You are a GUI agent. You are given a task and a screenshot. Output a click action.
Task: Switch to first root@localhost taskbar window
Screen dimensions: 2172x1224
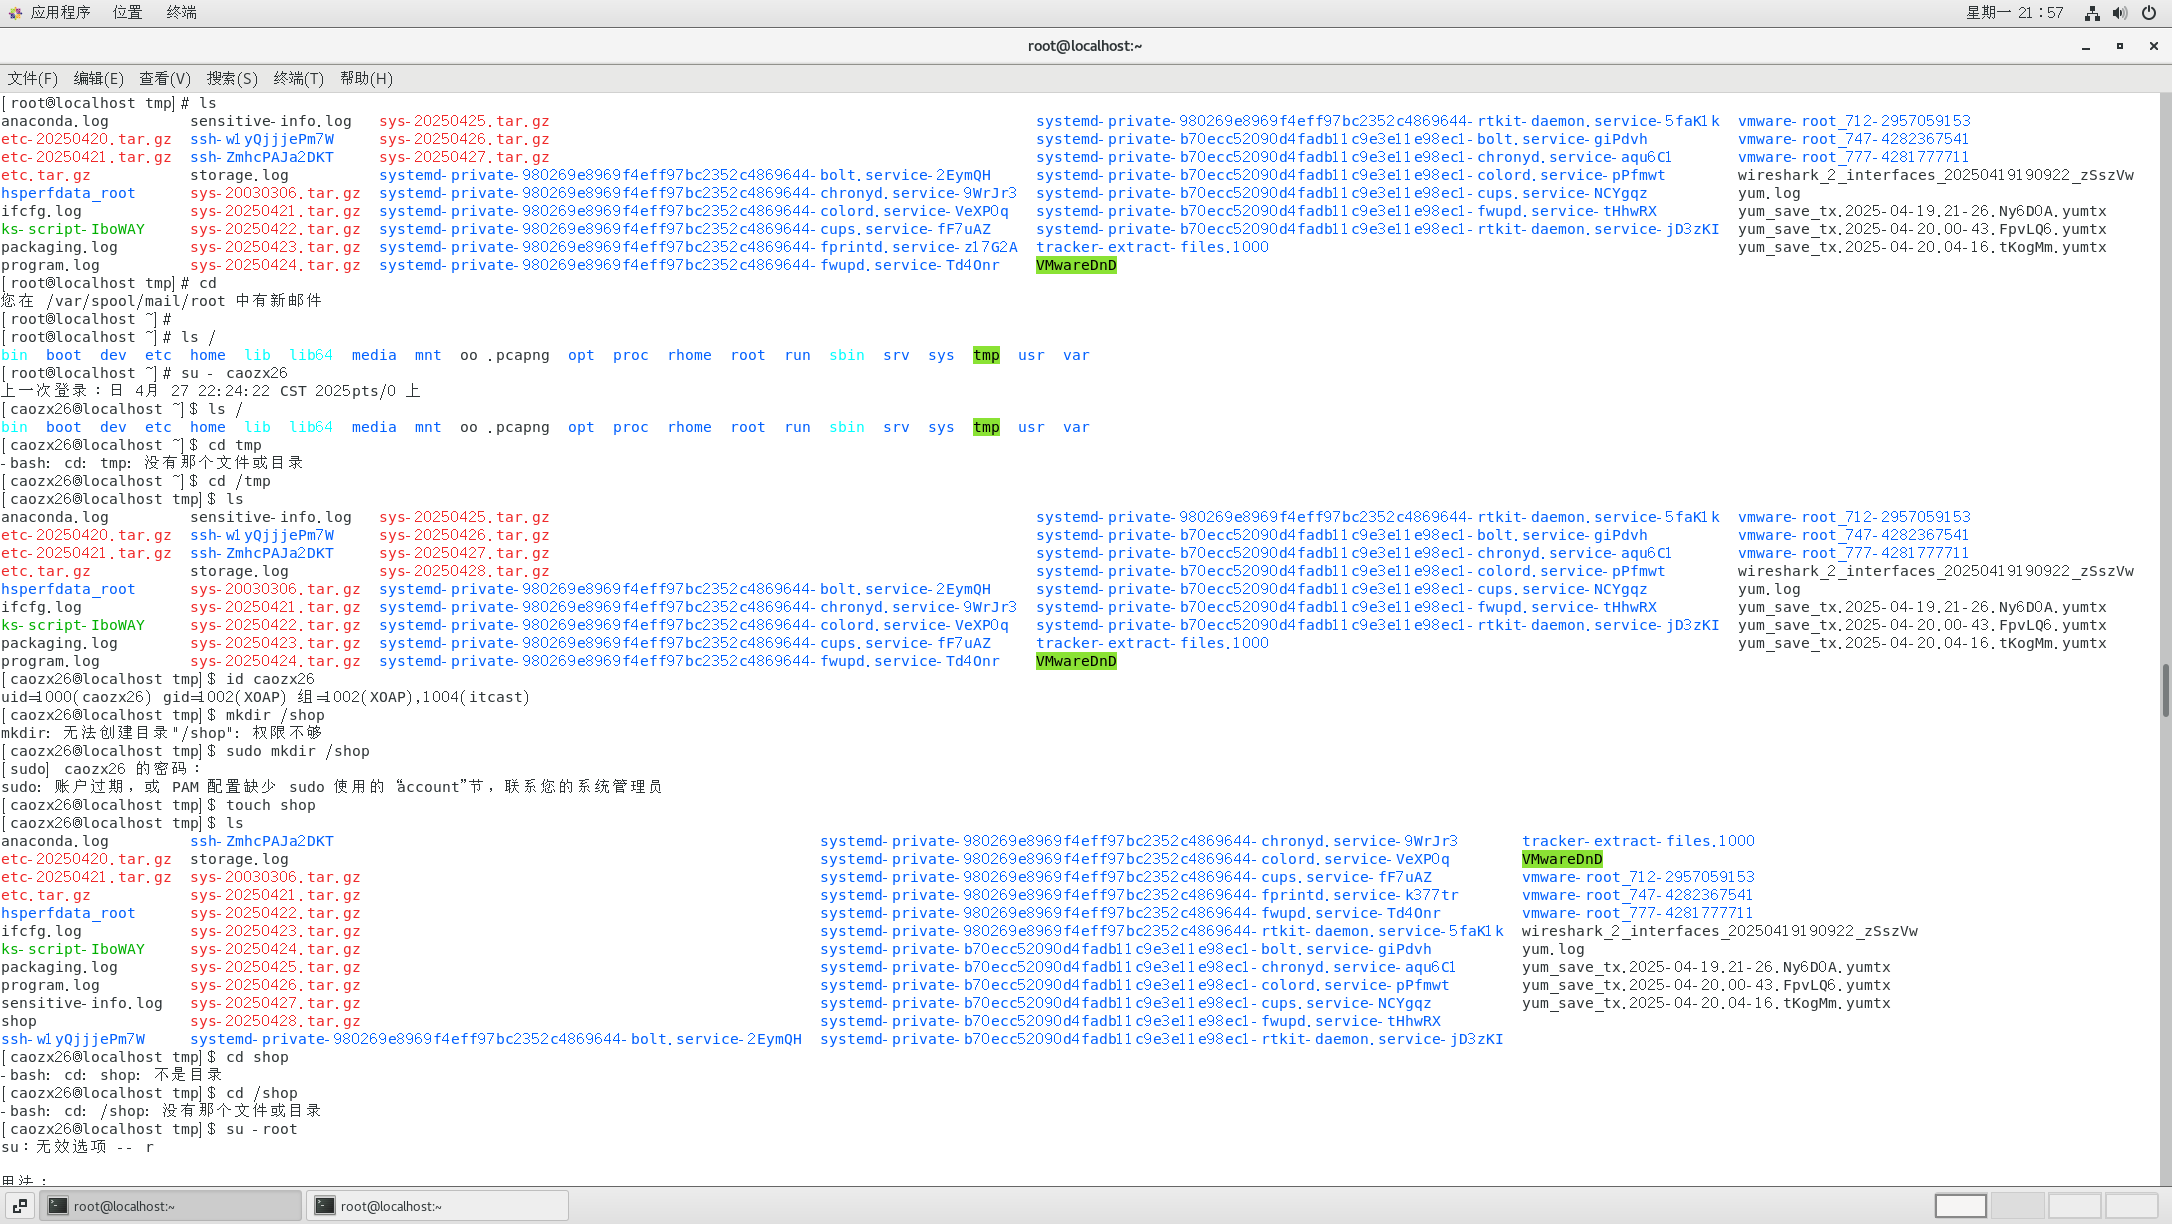(x=170, y=1206)
